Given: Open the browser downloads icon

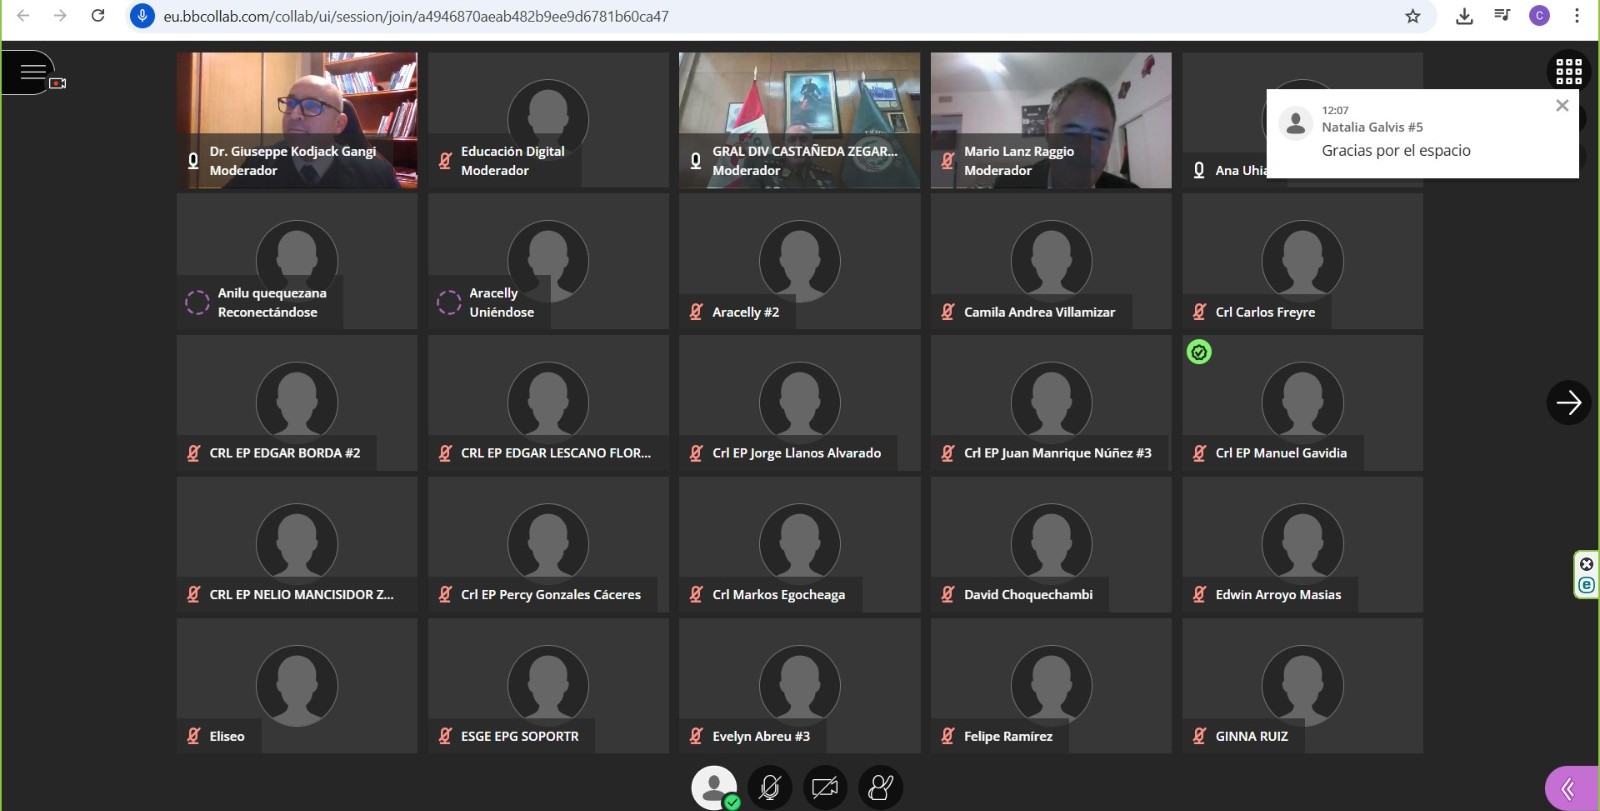Looking at the screenshot, I should (x=1464, y=16).
